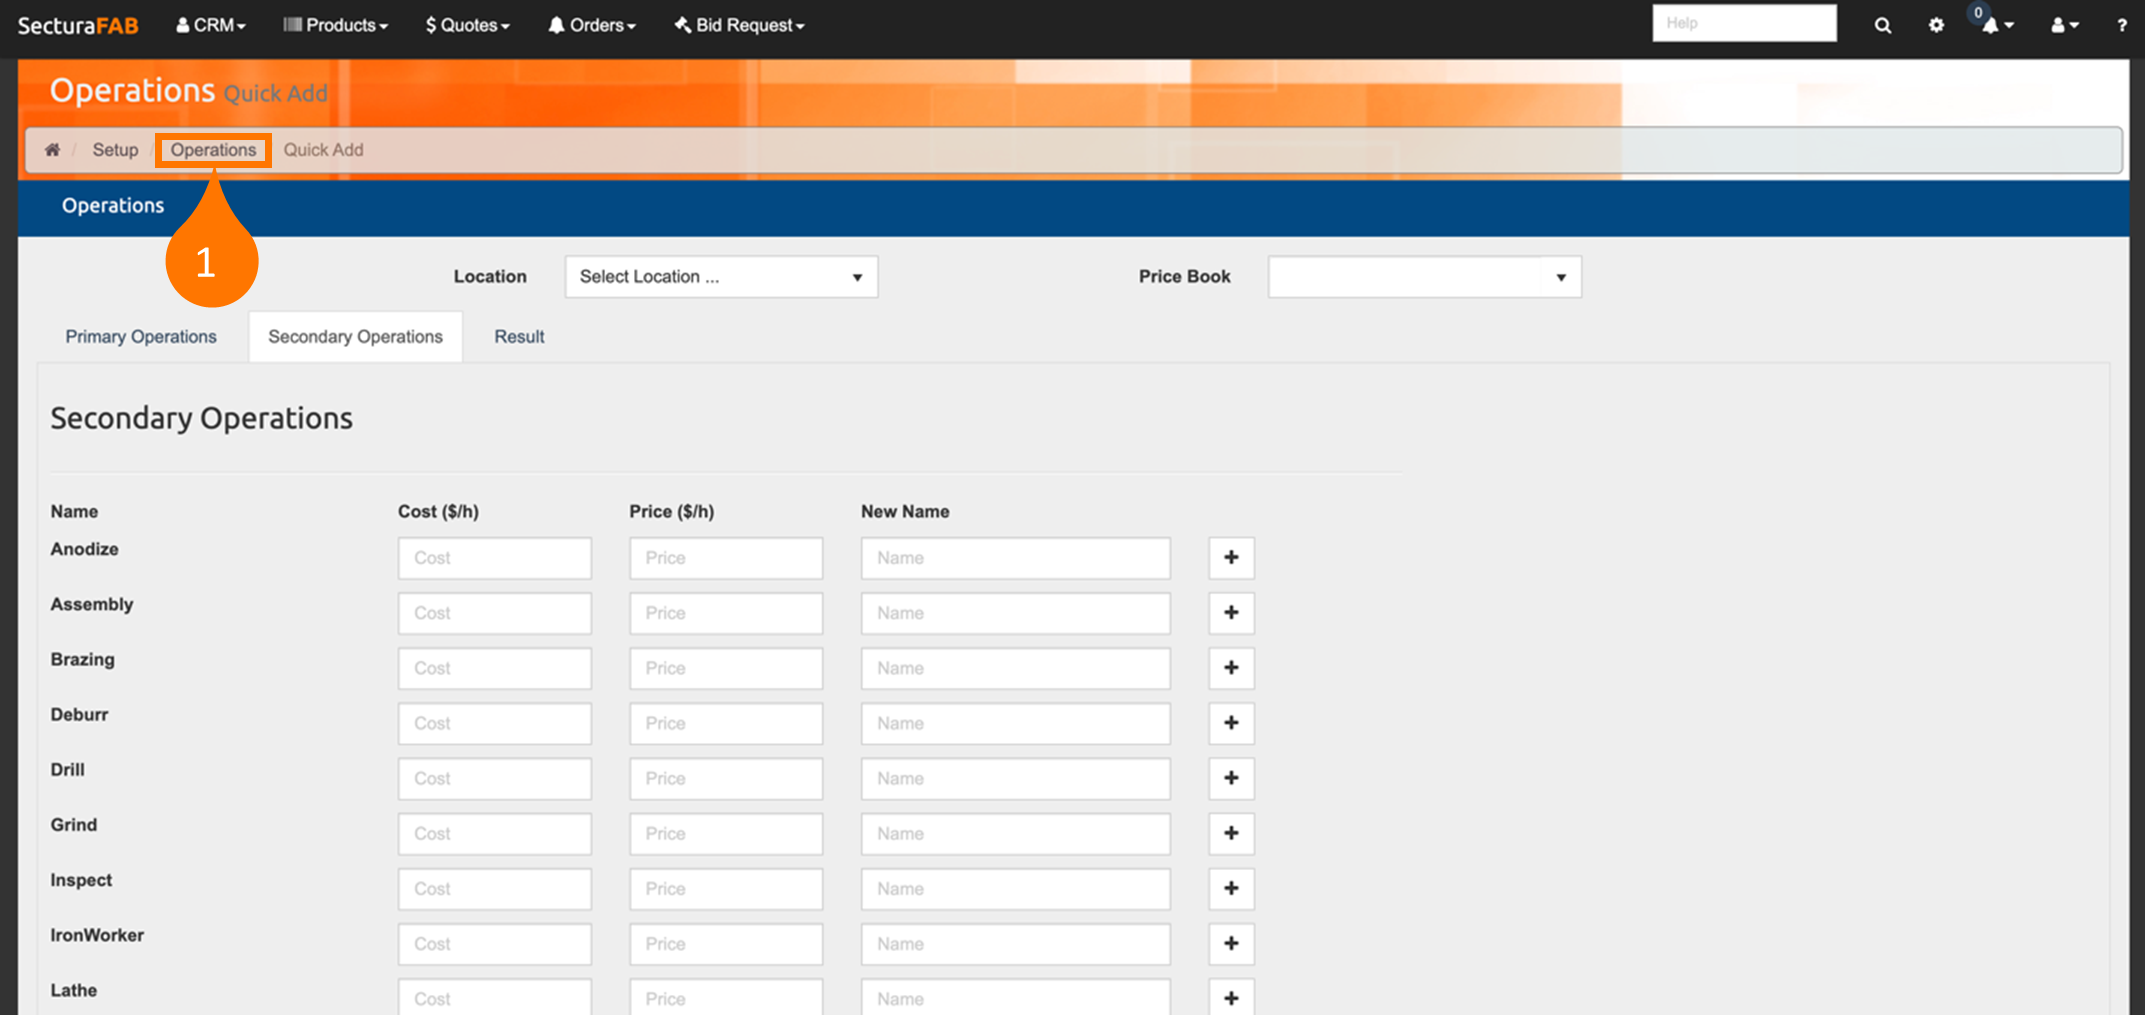Click the plus button for Anodize
Image resolution: width=2145 pixels, height=1015 pixels.
pos(1231,558)
